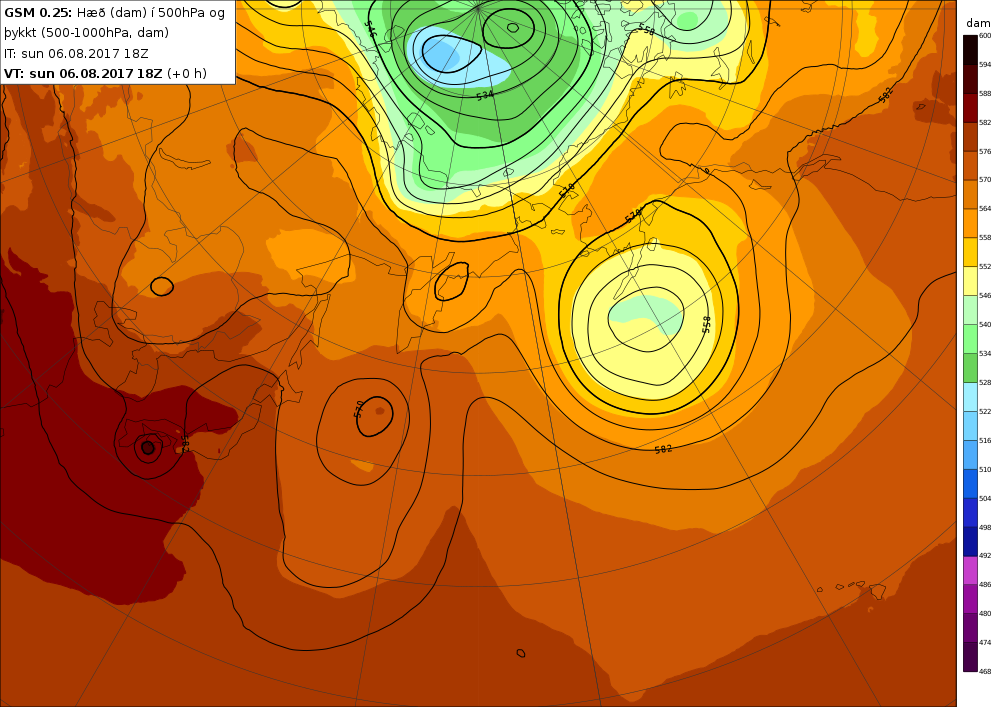This screenshot has width=1000, height=707.
Task: Select the blue swatch between 510 and 504
Action: click(x=970, y=484)
